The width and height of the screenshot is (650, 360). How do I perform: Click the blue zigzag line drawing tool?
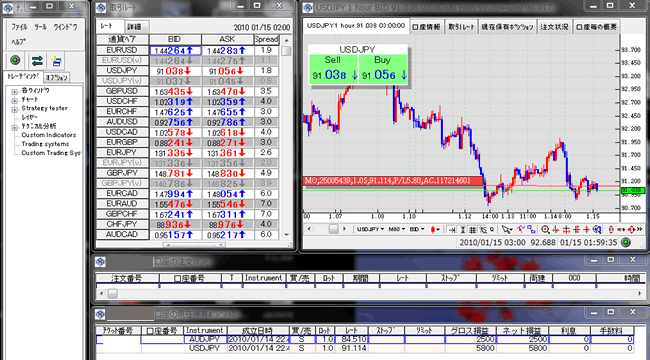[x=521, y=229]
